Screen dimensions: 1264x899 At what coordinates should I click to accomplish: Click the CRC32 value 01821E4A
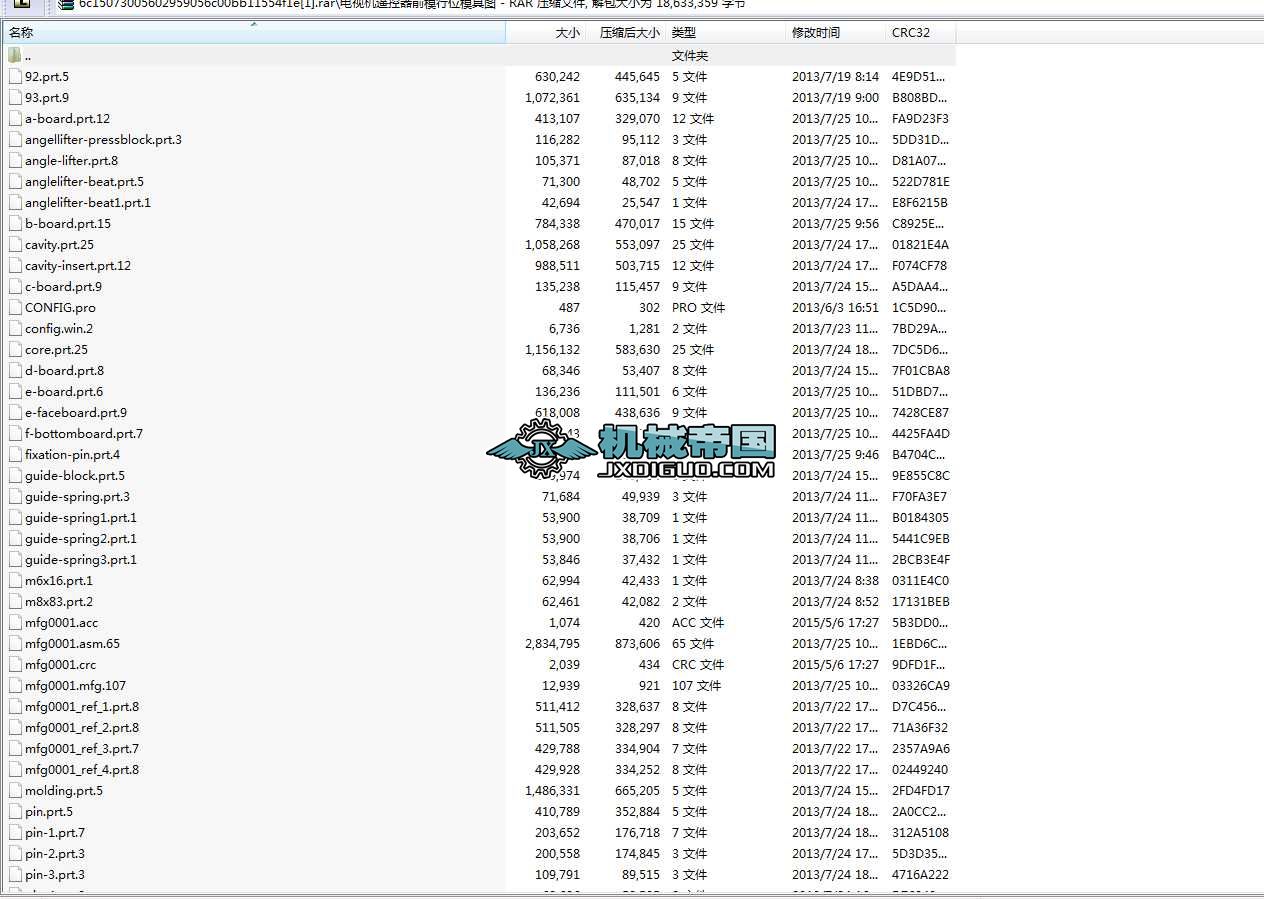(x=921, y=245)
